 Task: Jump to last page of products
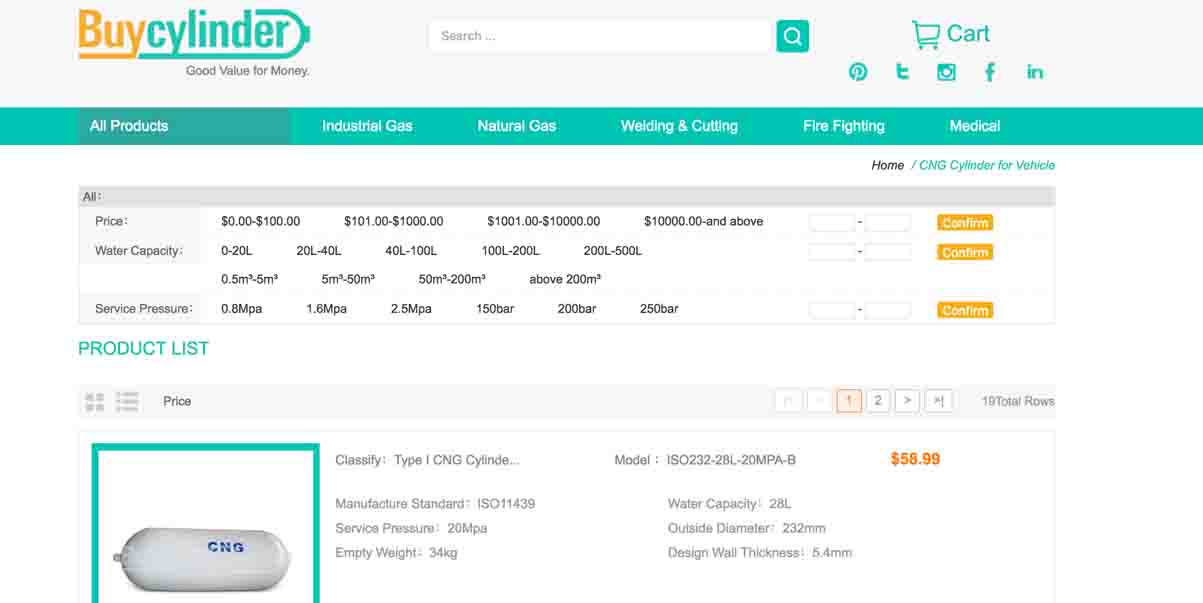938,401
